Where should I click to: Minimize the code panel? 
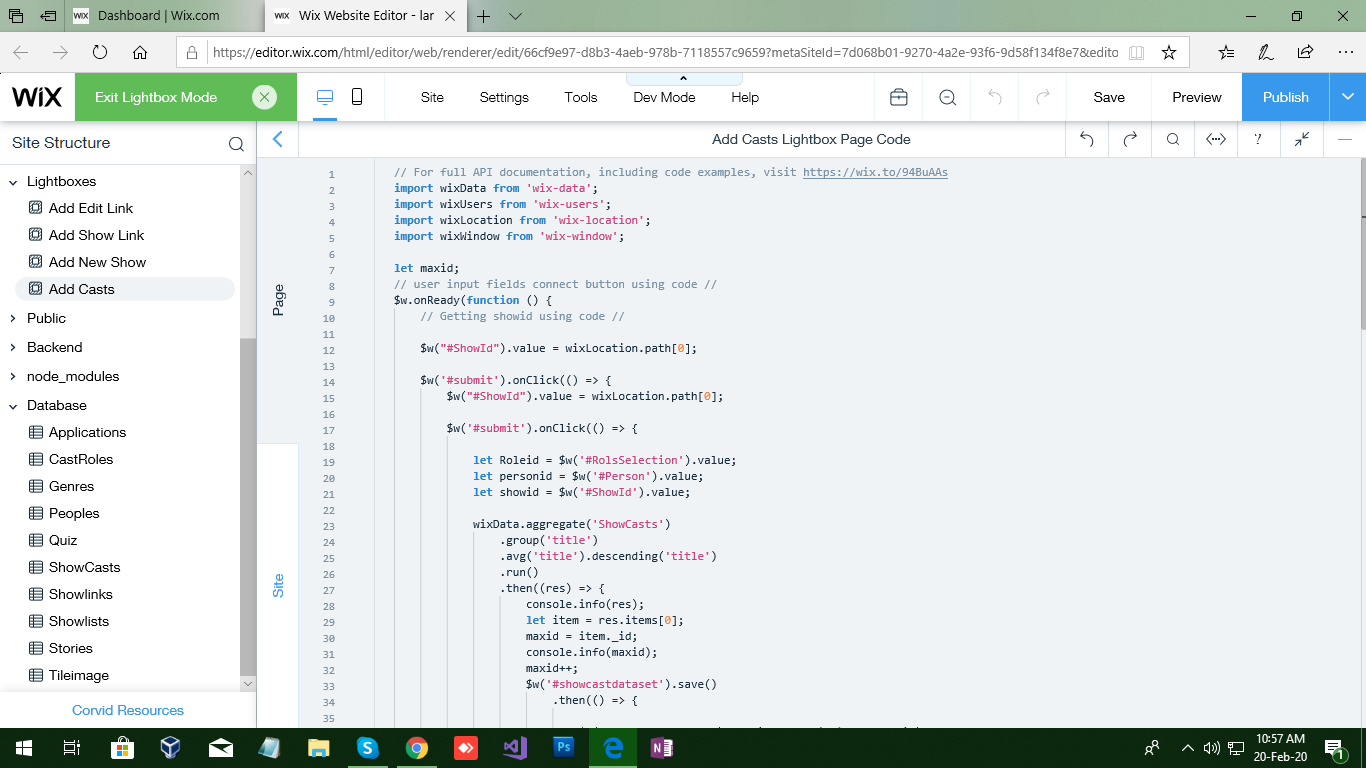[1345, 139]
